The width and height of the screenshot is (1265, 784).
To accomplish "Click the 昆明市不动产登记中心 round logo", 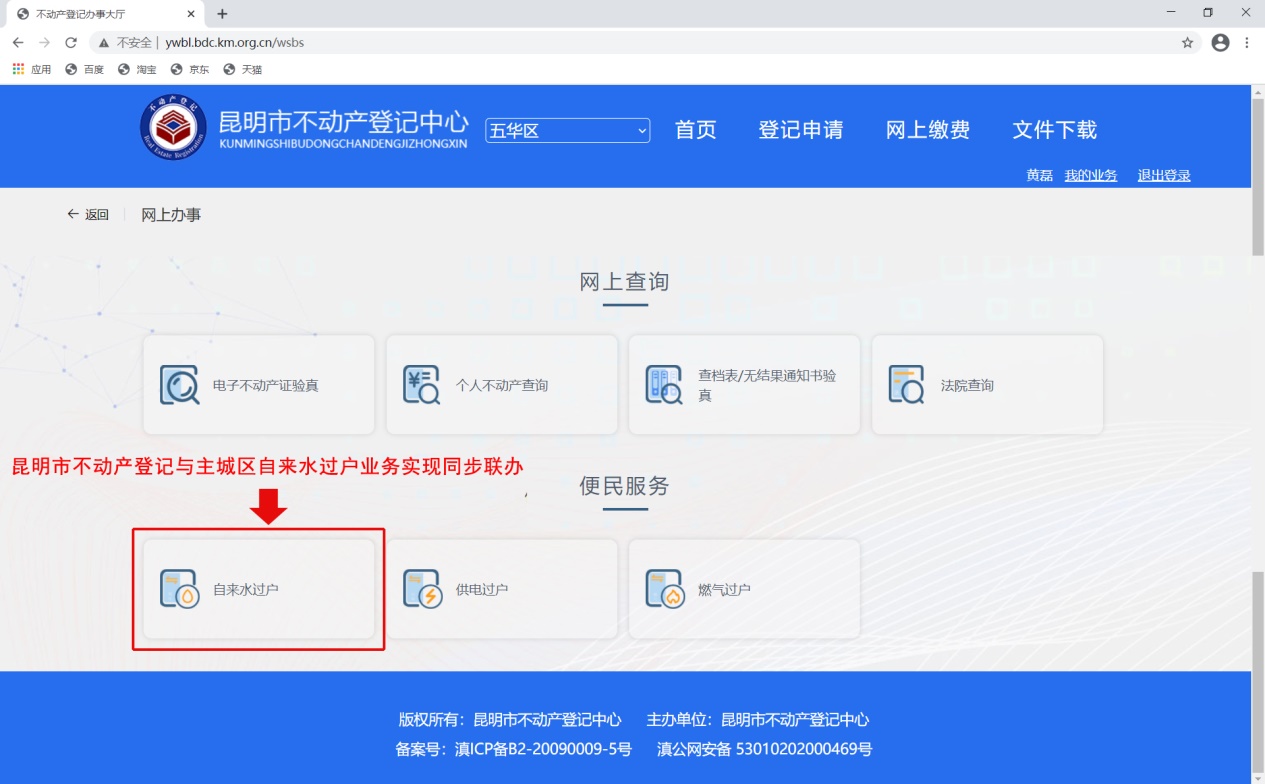I will click(173, 126).
